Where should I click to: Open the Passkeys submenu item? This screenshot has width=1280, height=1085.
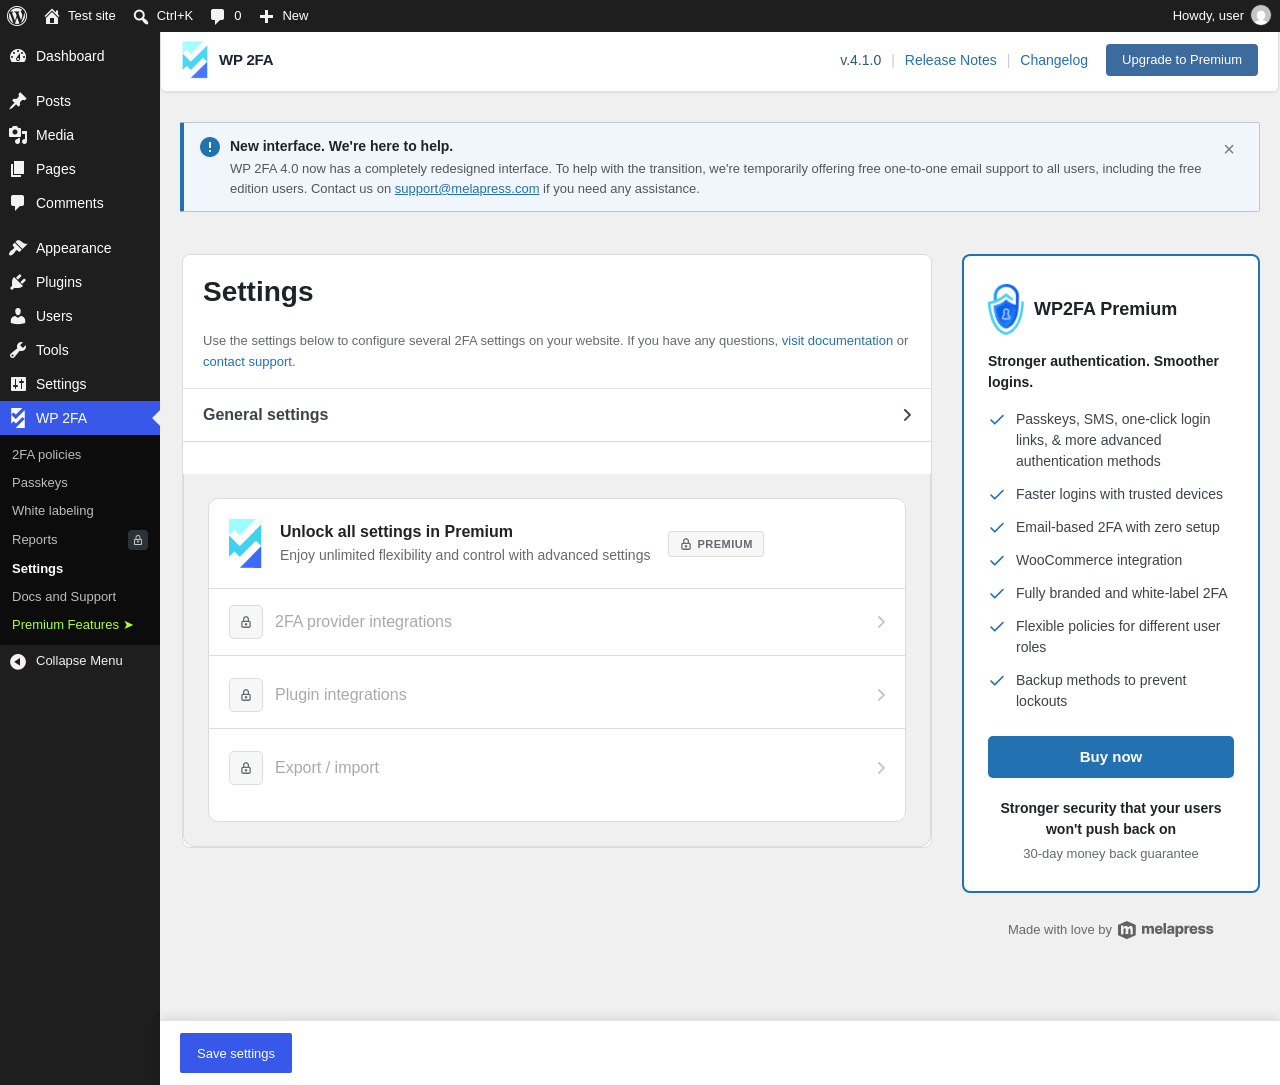point(80,483)
